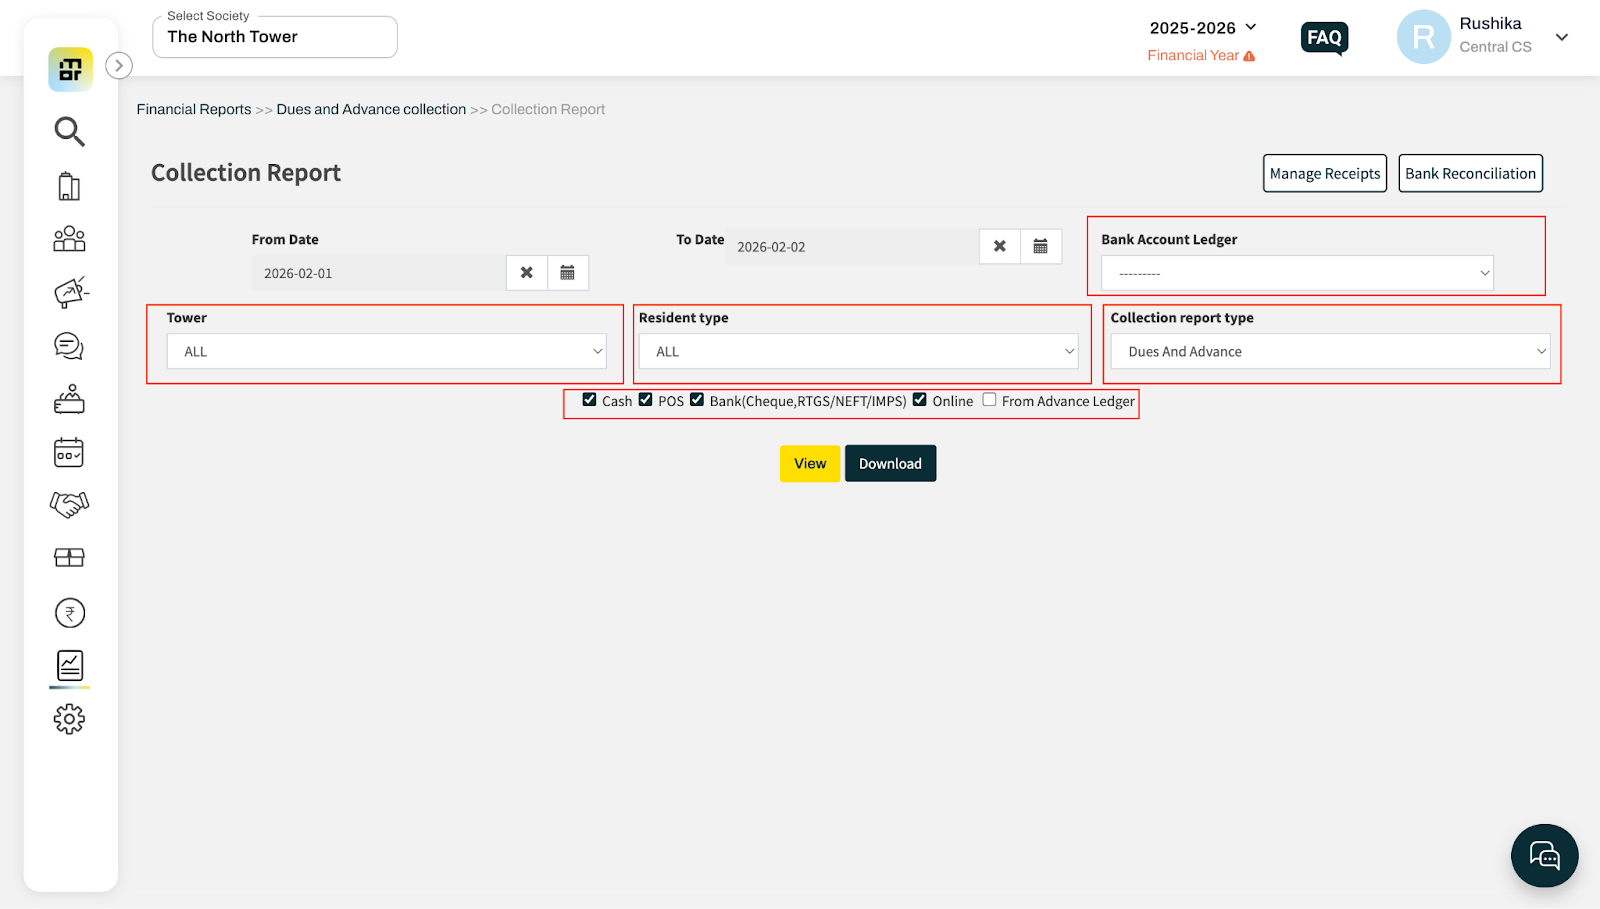Click the Manage Receipts button
Image resolution: width=1600 pixels, height=909 pixels.
[1324, 173]
